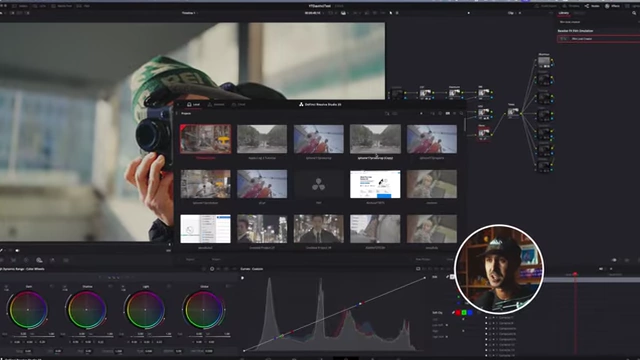Viewport: 640px width, 360px height.
Task: Click the Temp value field below wheels
Action: coord(28,351)
